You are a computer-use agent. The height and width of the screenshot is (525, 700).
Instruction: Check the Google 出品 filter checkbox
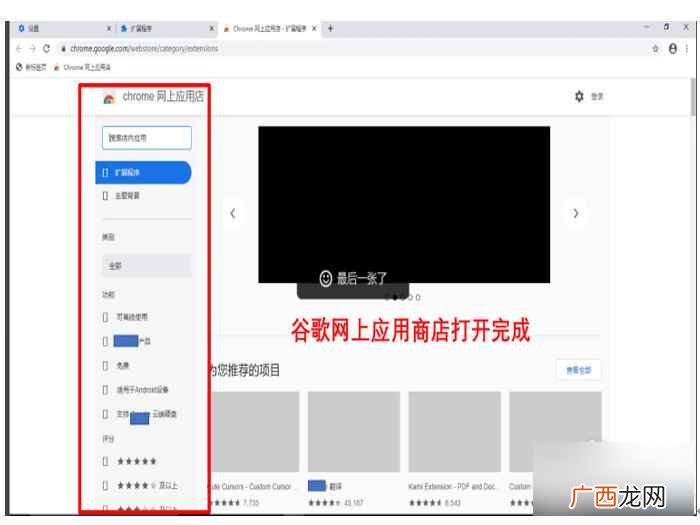tap(105, 342)
